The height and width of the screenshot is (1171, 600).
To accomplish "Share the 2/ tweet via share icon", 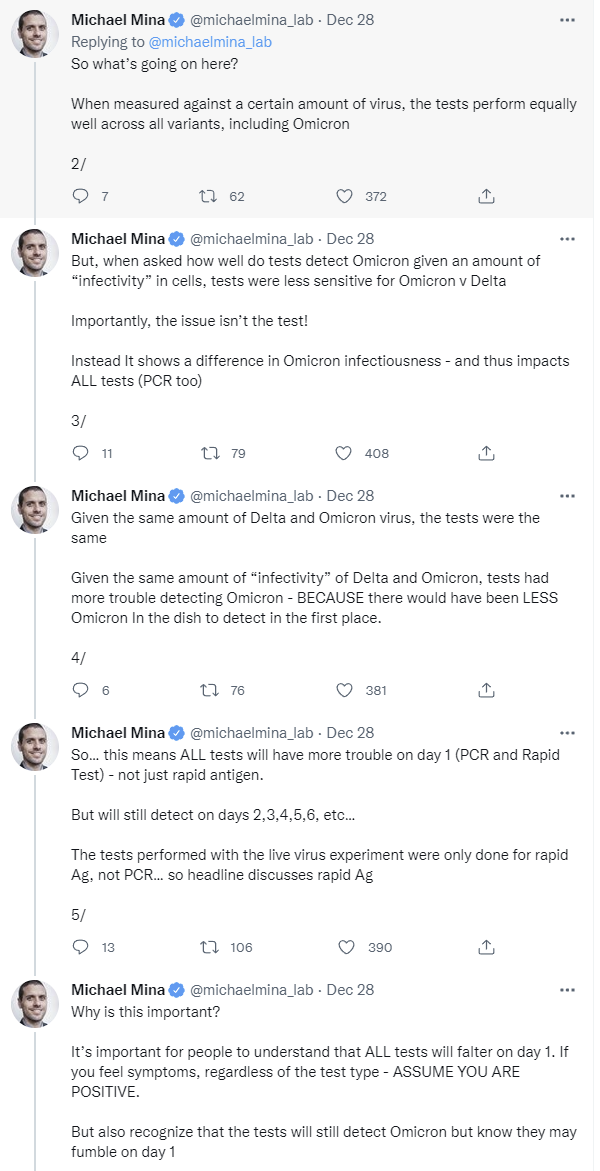I will (486, 196).
